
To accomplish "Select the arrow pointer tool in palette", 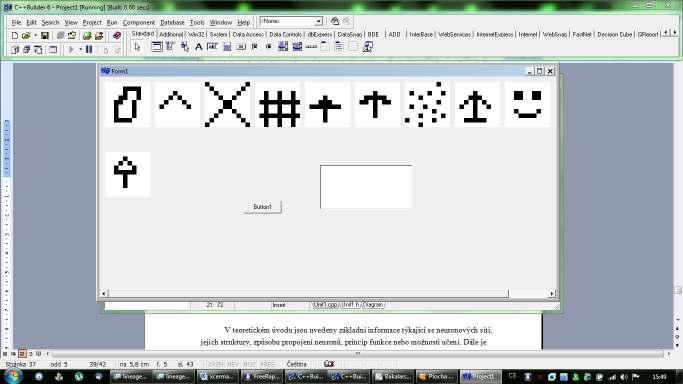I will coord(138,47).
